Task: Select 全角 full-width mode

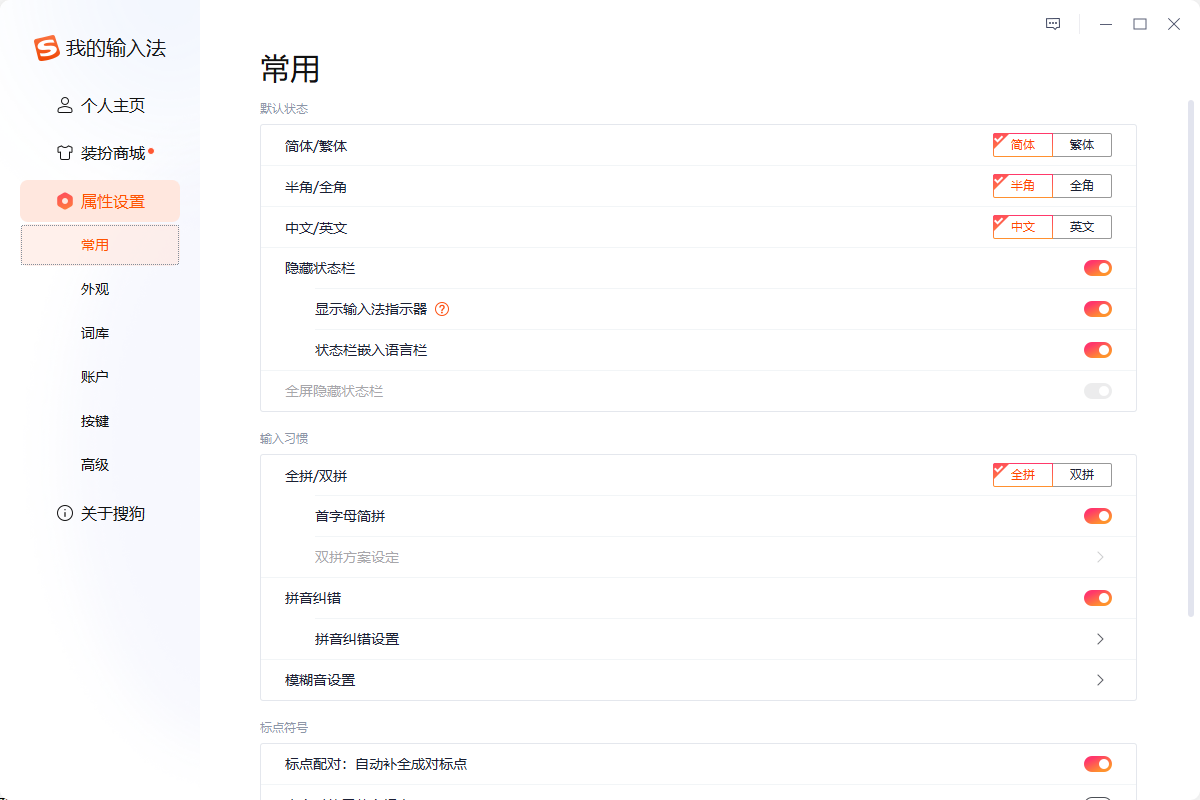Action: [1082, 186]
